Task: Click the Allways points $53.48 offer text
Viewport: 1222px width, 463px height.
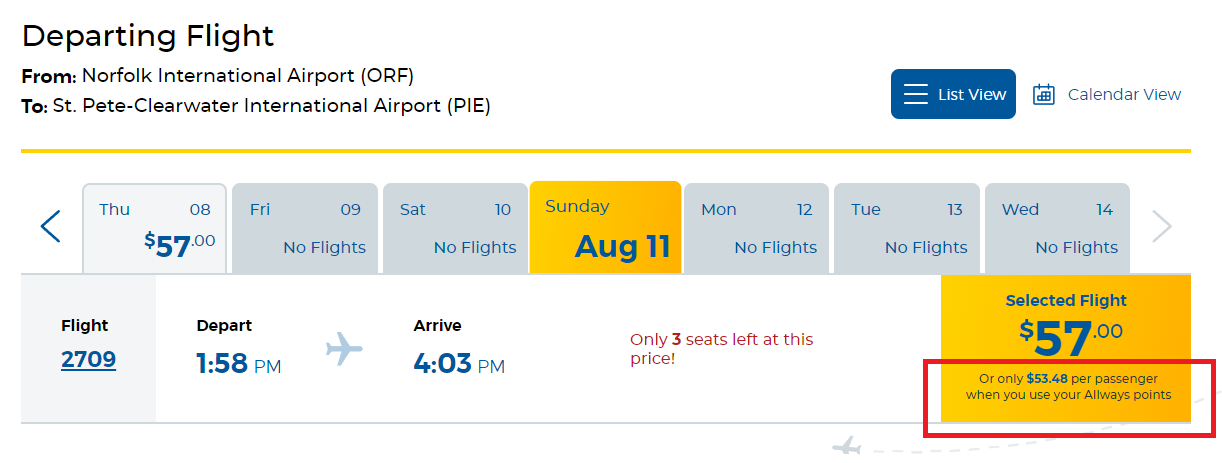Action: click(1067, 387)
